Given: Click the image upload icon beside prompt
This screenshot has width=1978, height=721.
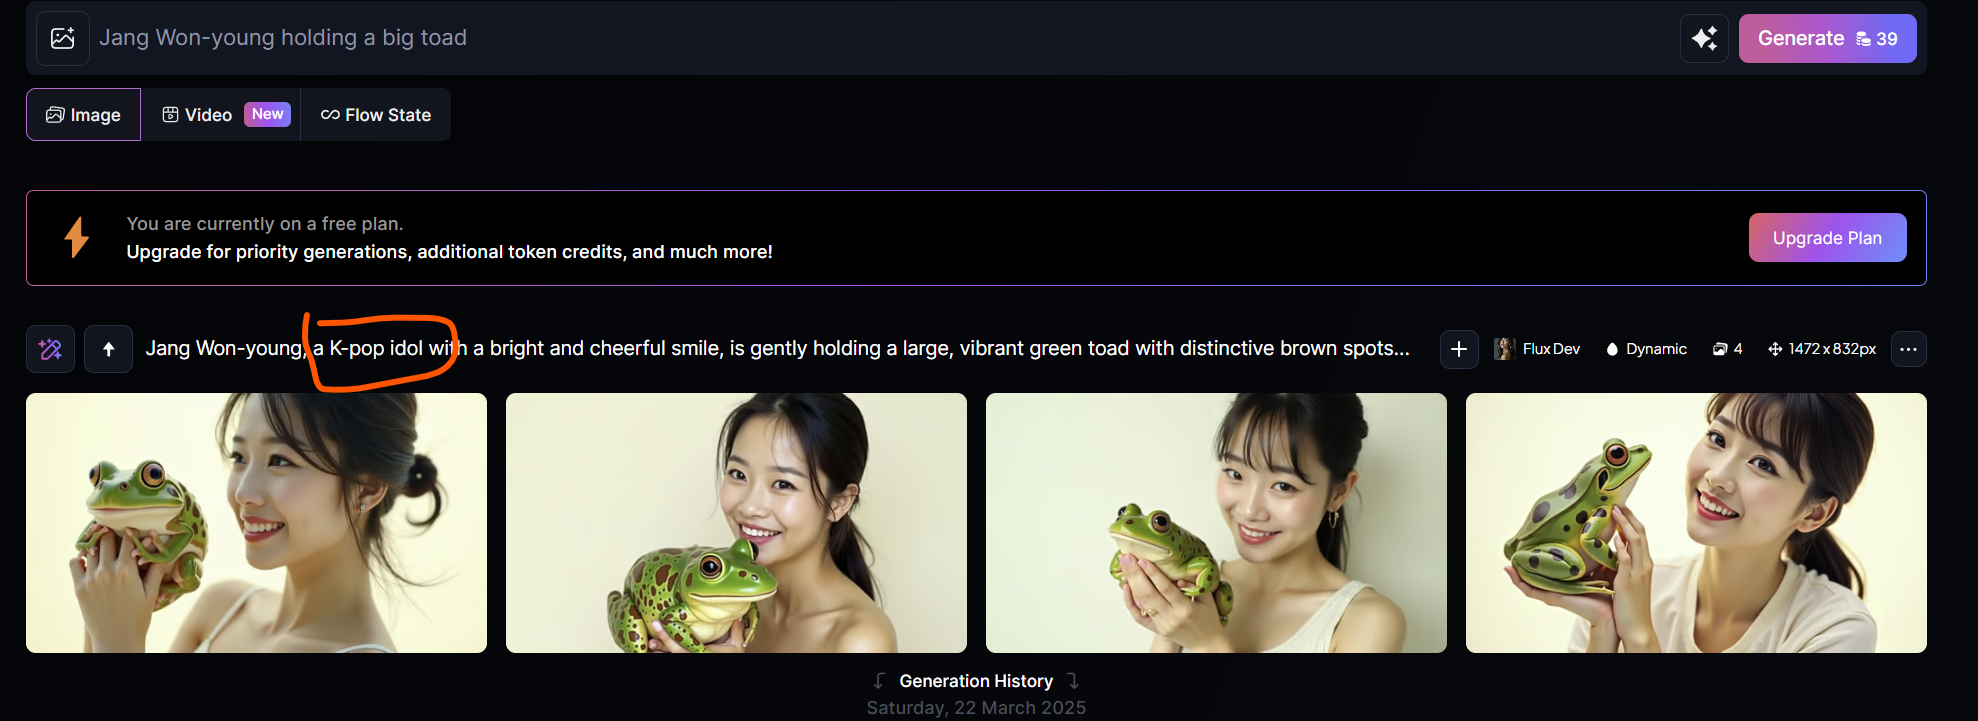Looking at the screenshot, I should 63,38.
